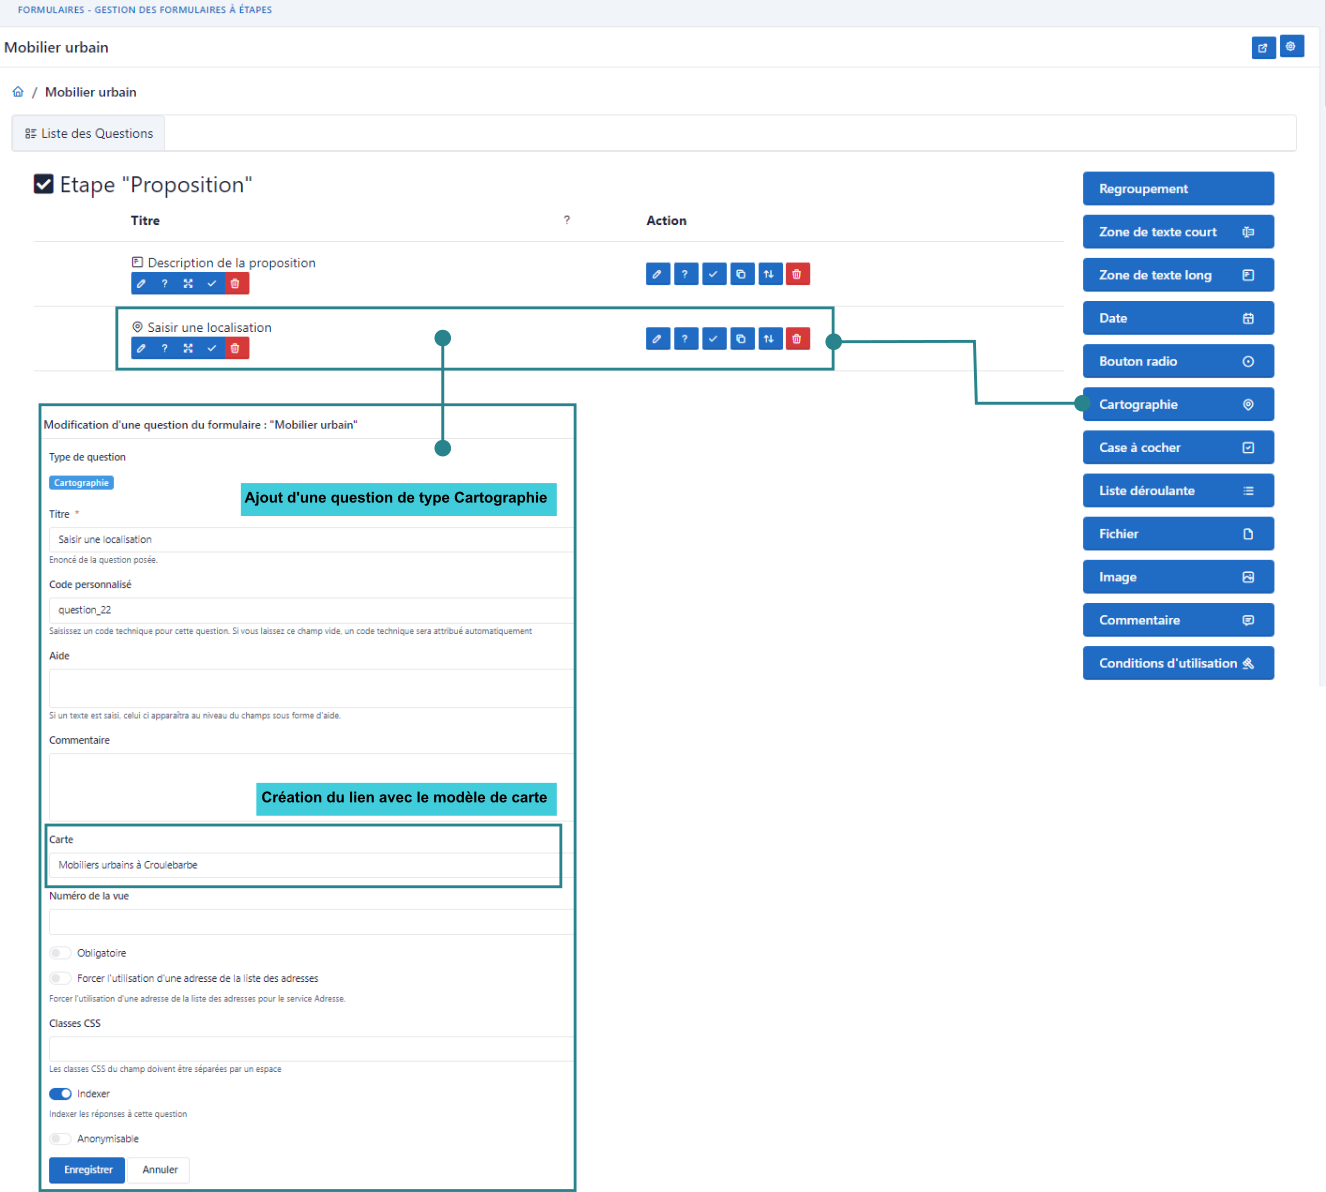Image resolution: width=1326 pixels, height=1192 pixels.
Task: Click the Enregistrer button
Action: pos(87,1170)
